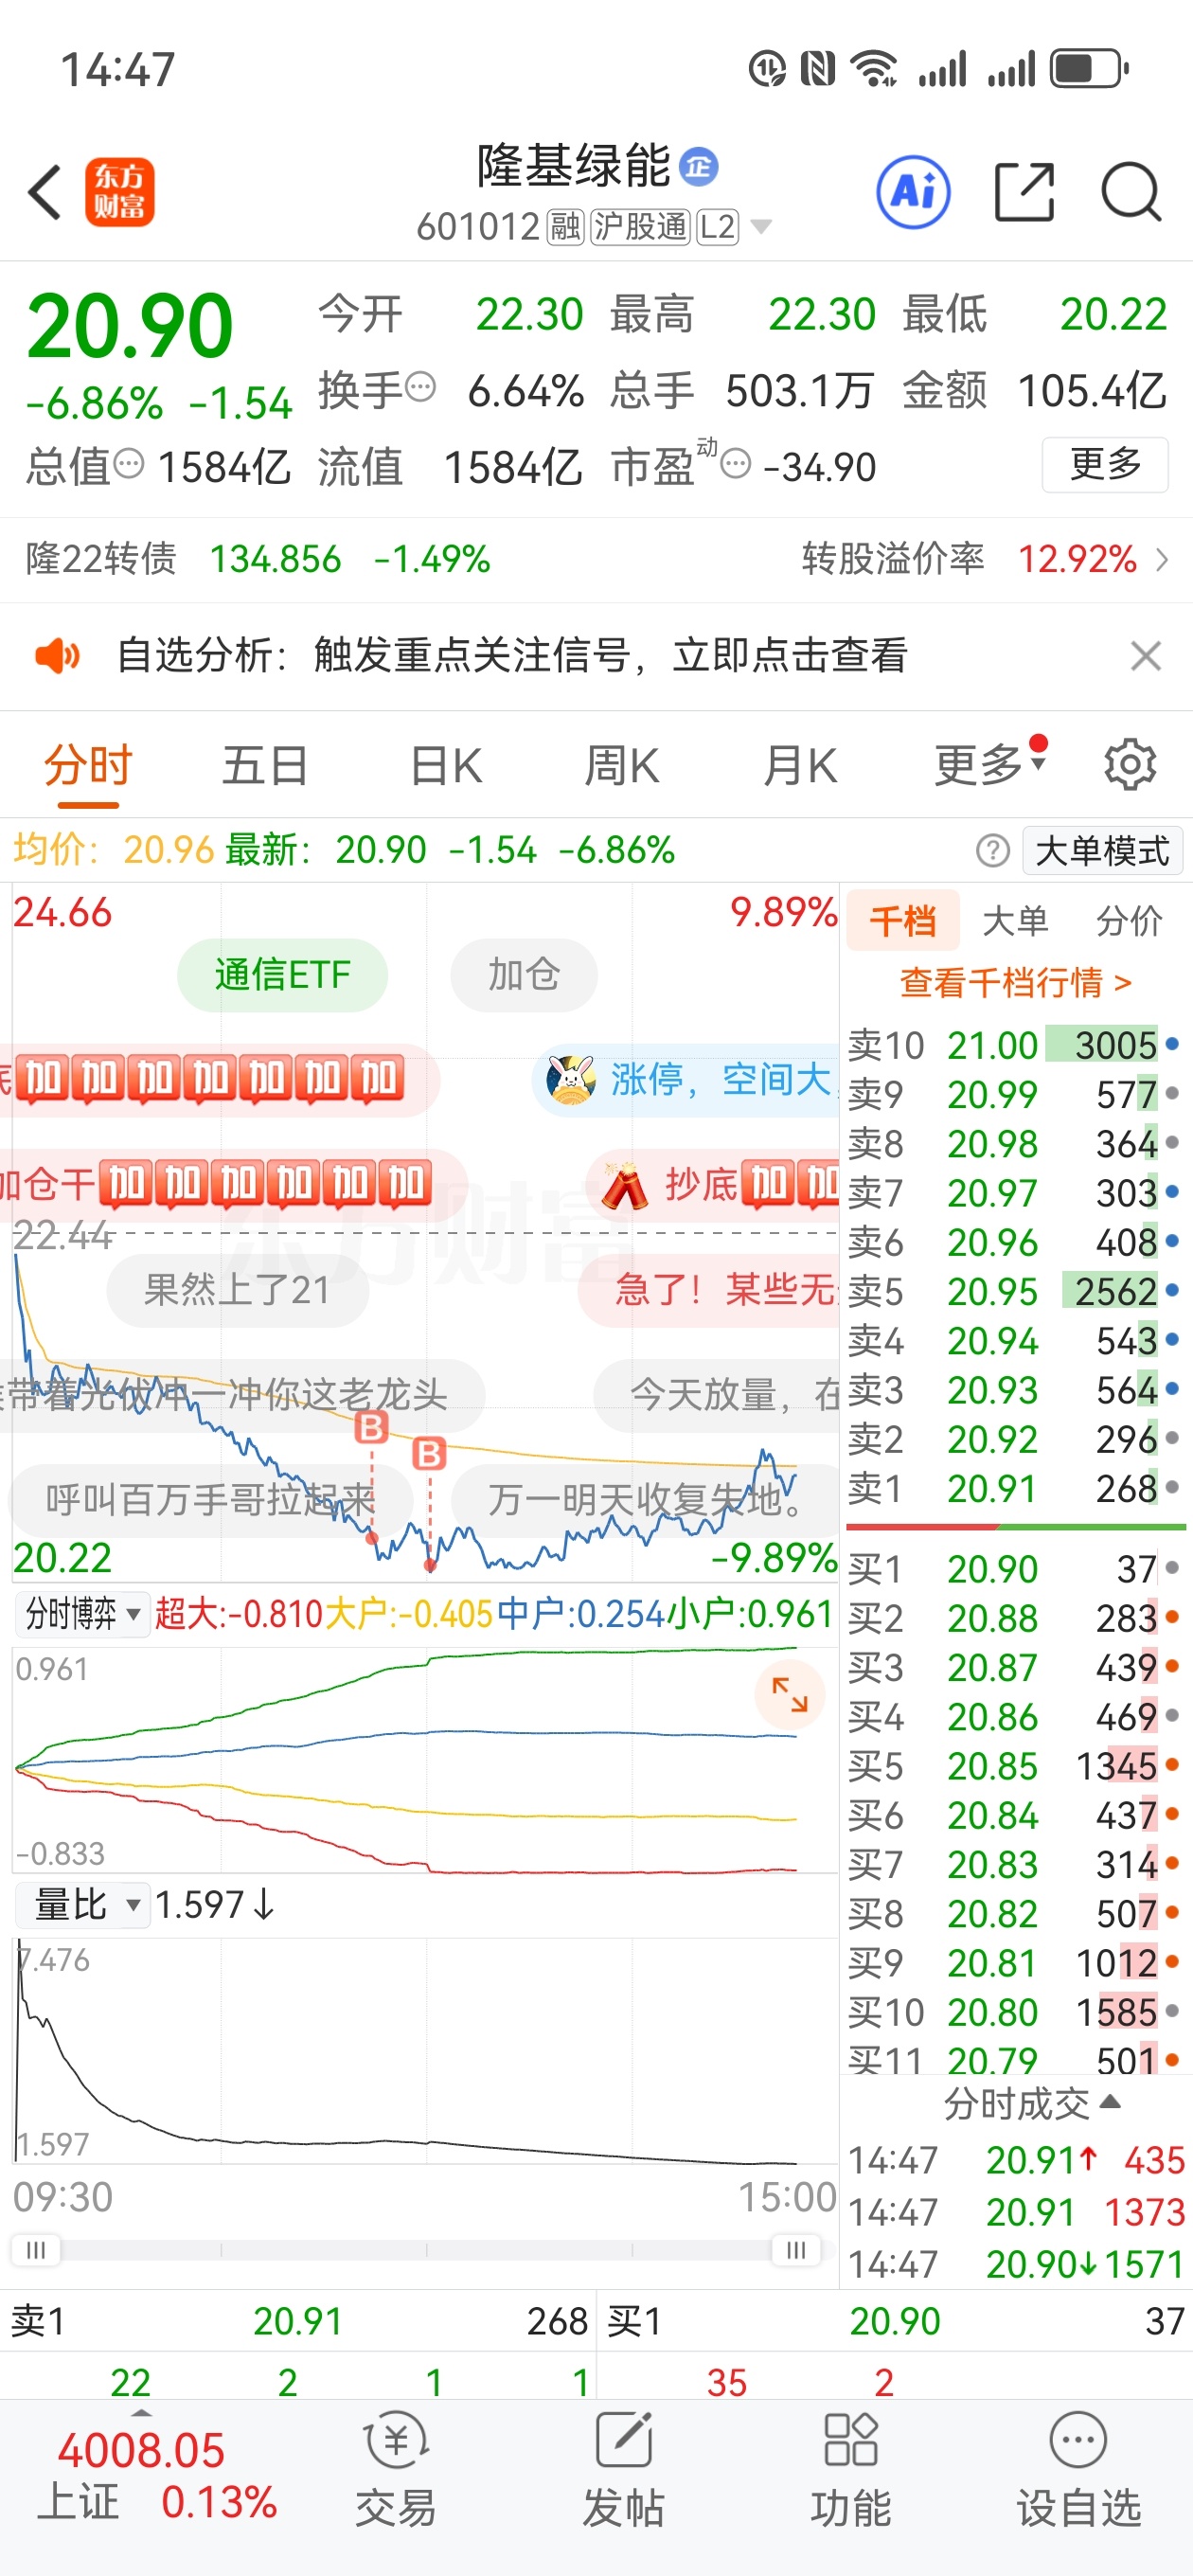The image size is (1193, 2576).
Task: Tap the 企 enterprise badge beside 隆基绿能
Action: pyautogui.click(x=698, y=166)
